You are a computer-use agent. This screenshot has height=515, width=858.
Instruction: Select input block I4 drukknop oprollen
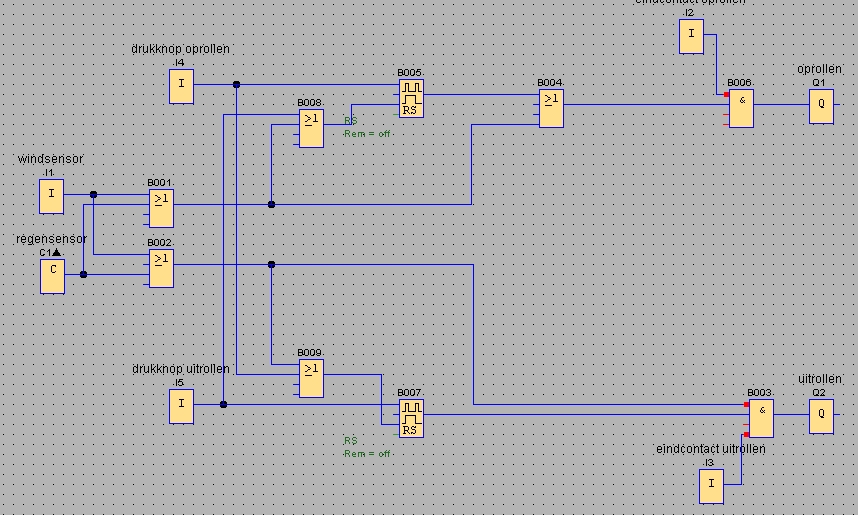coord(181,86)
